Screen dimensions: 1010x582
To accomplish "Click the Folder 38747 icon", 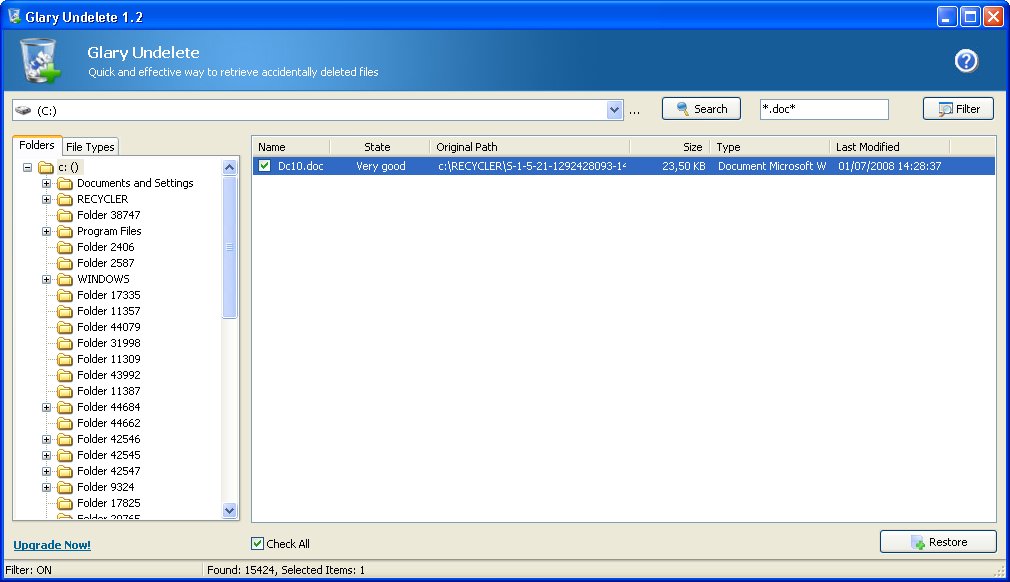I will click(x=64, y=215).
